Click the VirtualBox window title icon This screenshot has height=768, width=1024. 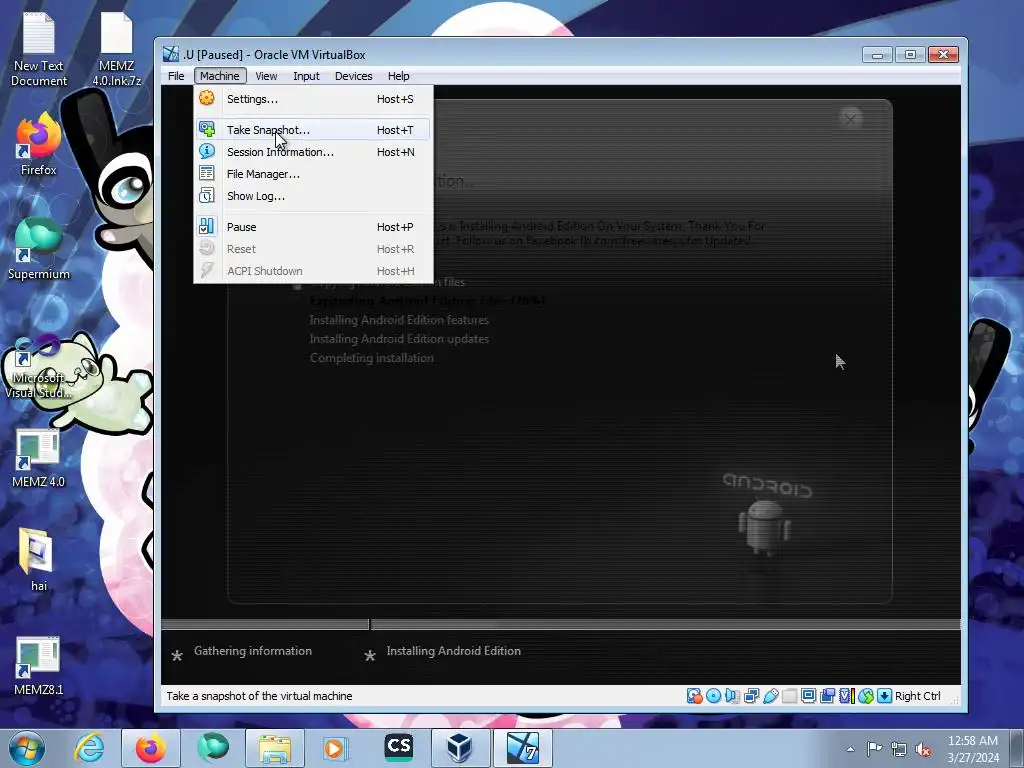click(x=170, y=54)
